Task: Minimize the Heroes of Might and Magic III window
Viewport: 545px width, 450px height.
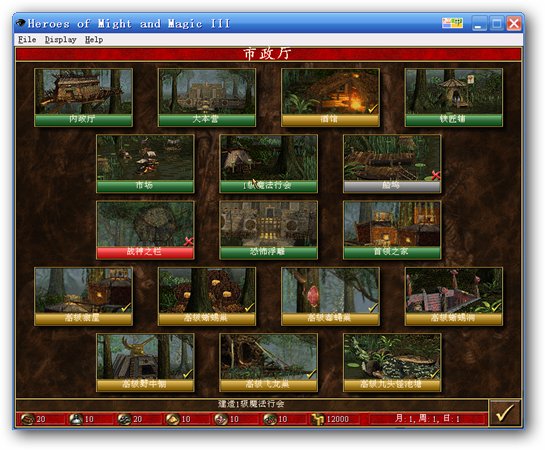Action: 479,24
